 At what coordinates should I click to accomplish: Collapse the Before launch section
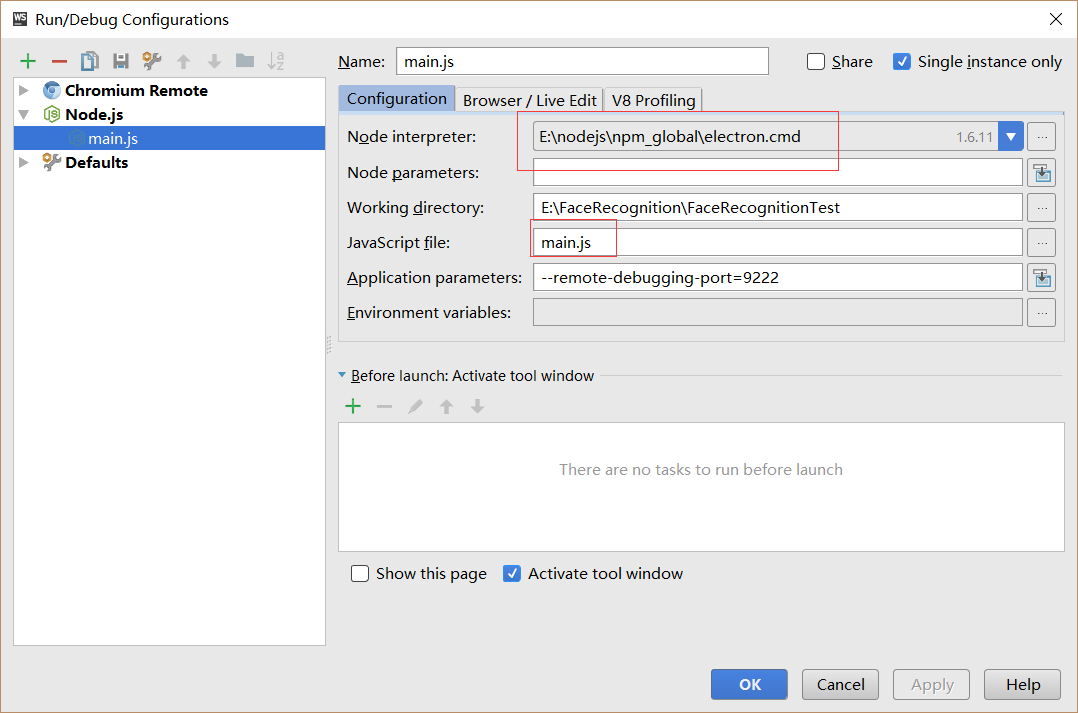tap(342, 375)
